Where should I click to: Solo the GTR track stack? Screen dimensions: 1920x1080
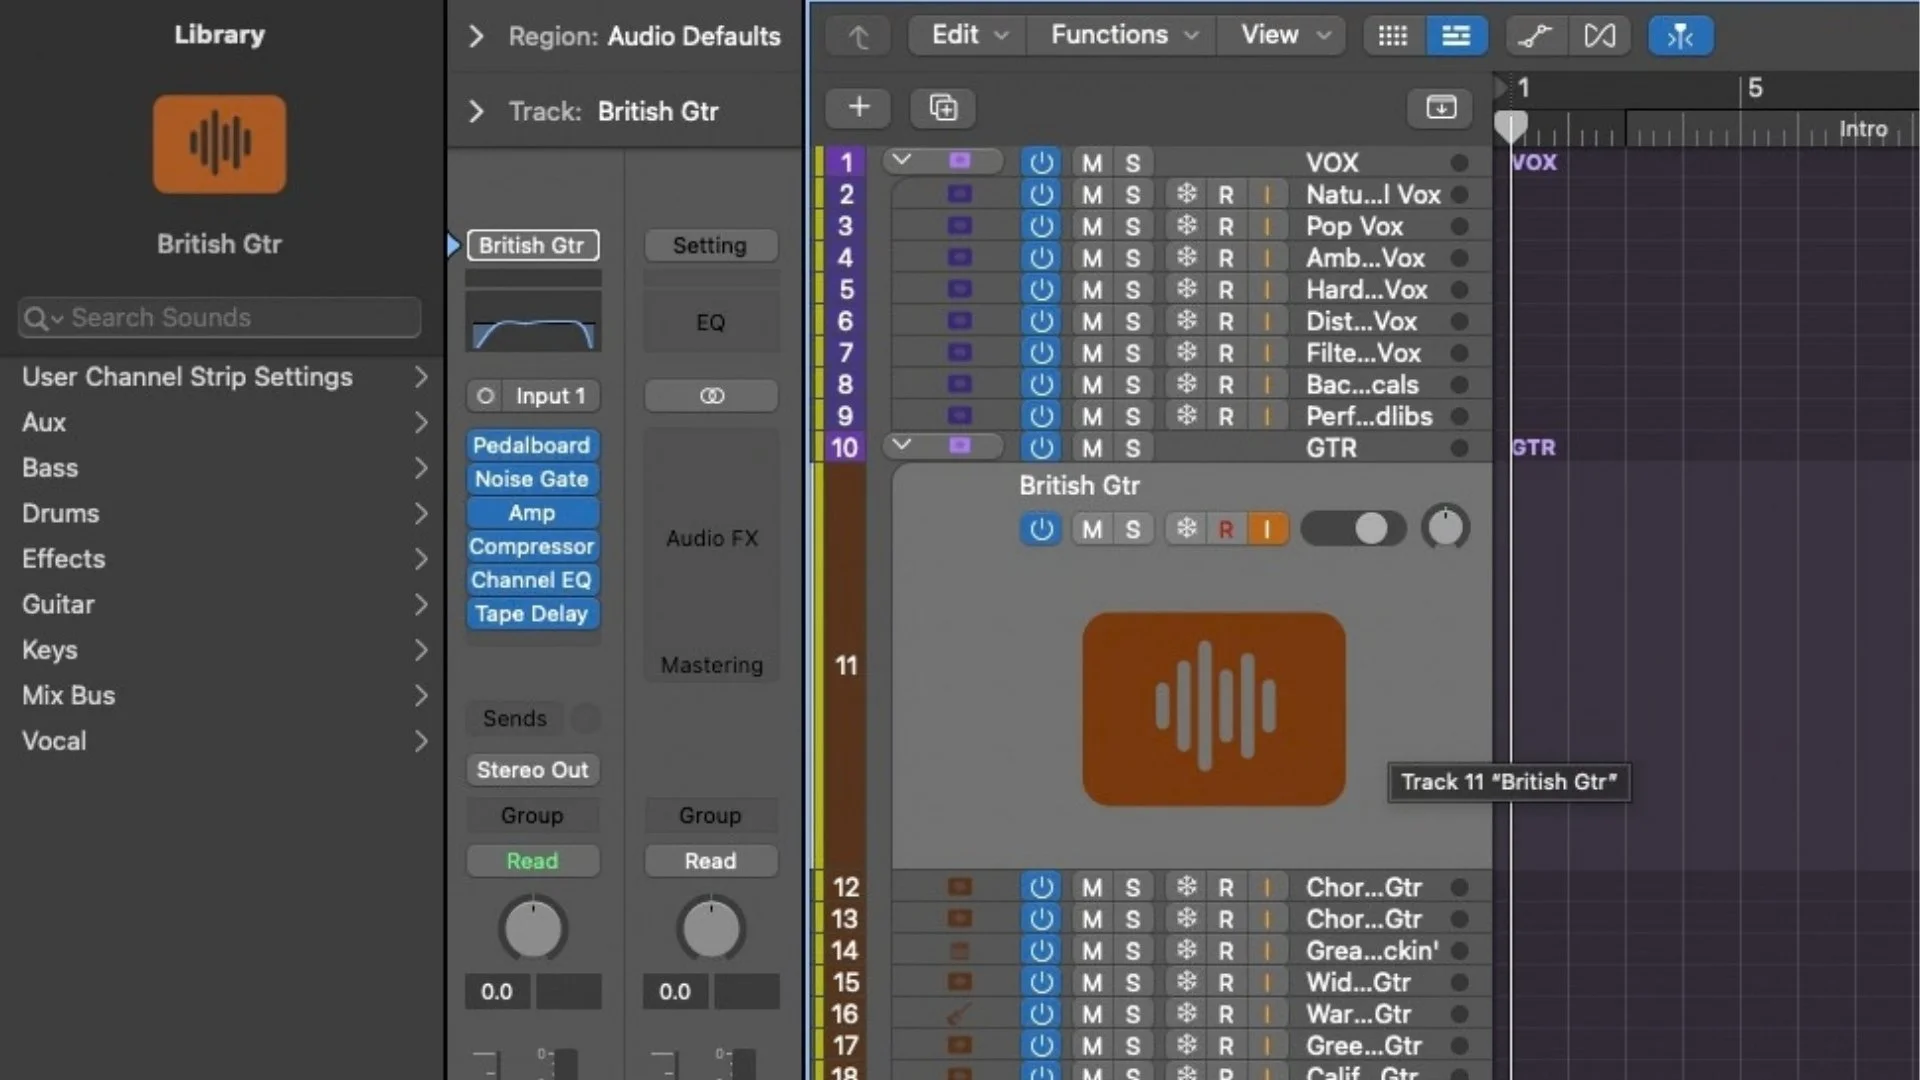(x=1132, y=448)
